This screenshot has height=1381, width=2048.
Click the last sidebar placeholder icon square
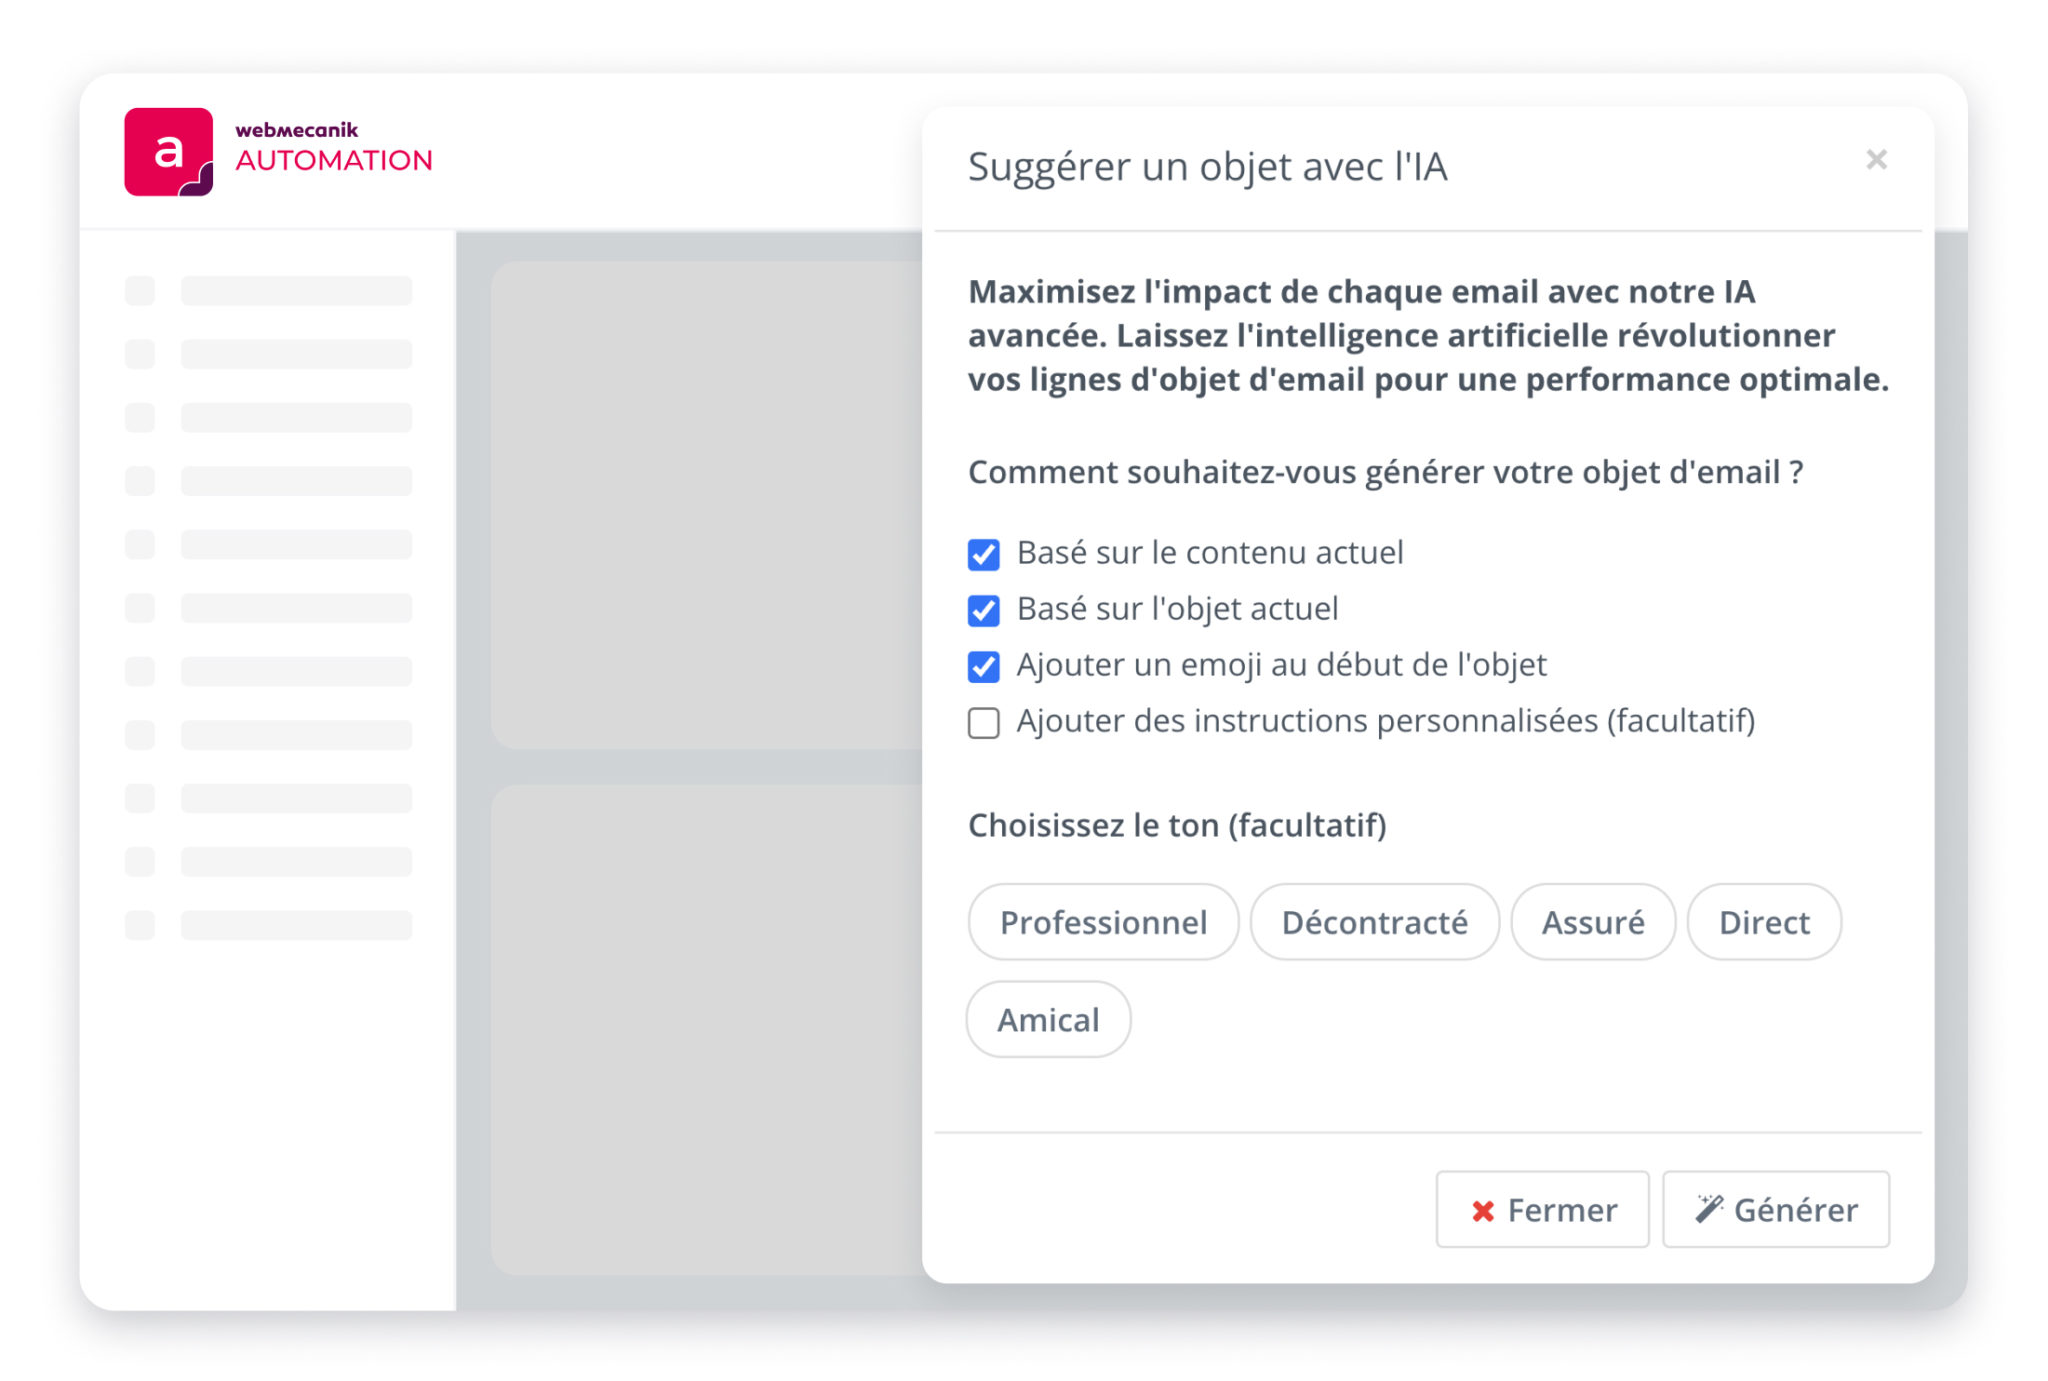point(140,925)
